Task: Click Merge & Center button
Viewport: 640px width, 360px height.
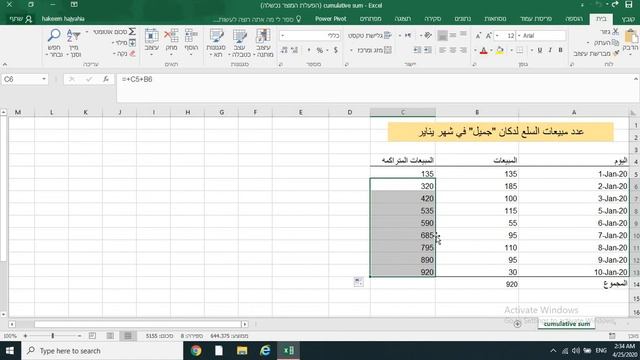Action: [x=374, y=50]
